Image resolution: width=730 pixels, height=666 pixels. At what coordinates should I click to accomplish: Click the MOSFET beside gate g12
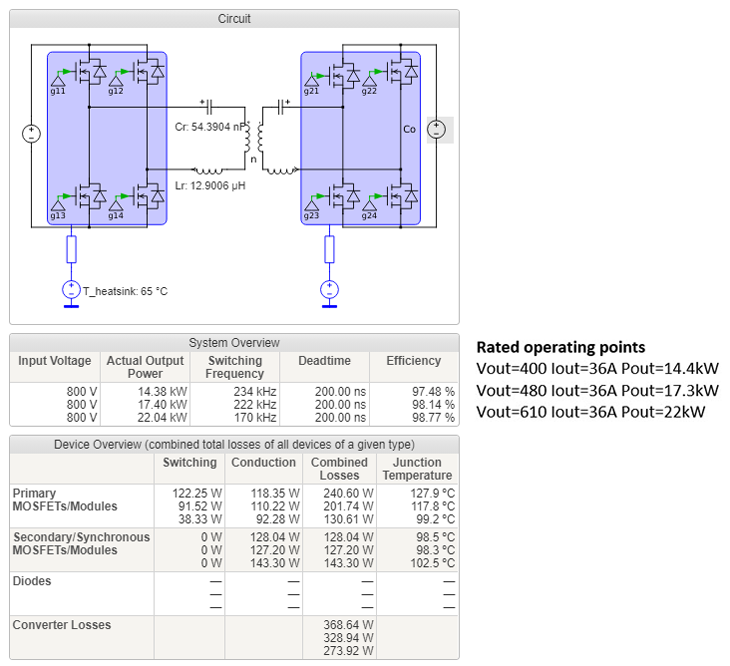[x=149, y=72]
